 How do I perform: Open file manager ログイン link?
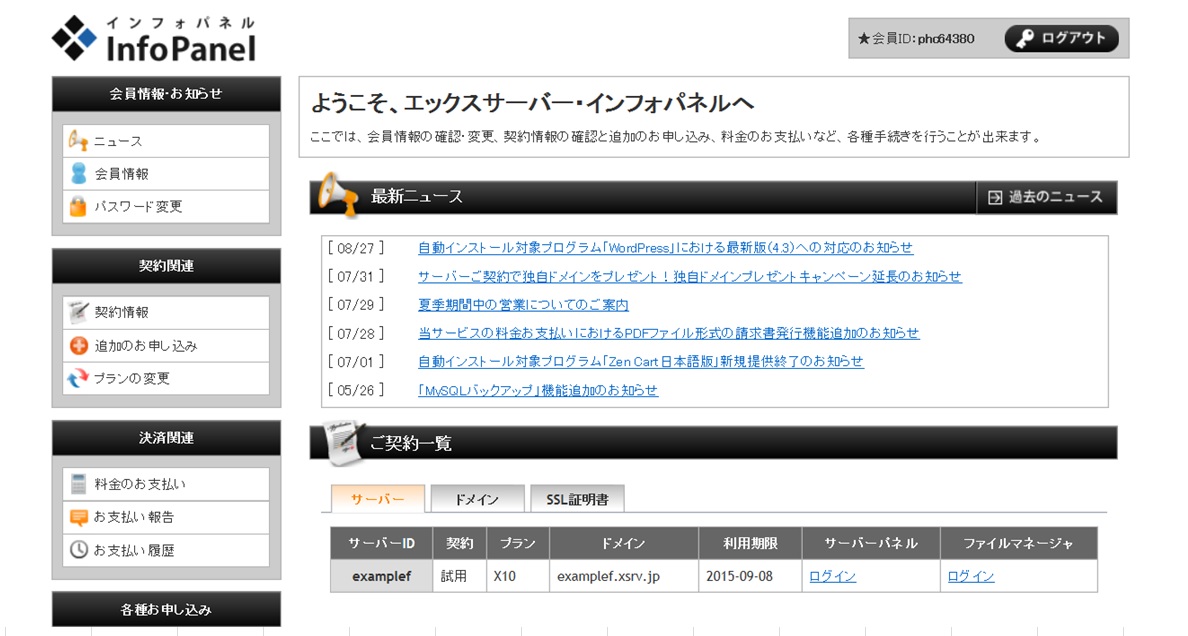pyautogui.click(x=971, y=576)
